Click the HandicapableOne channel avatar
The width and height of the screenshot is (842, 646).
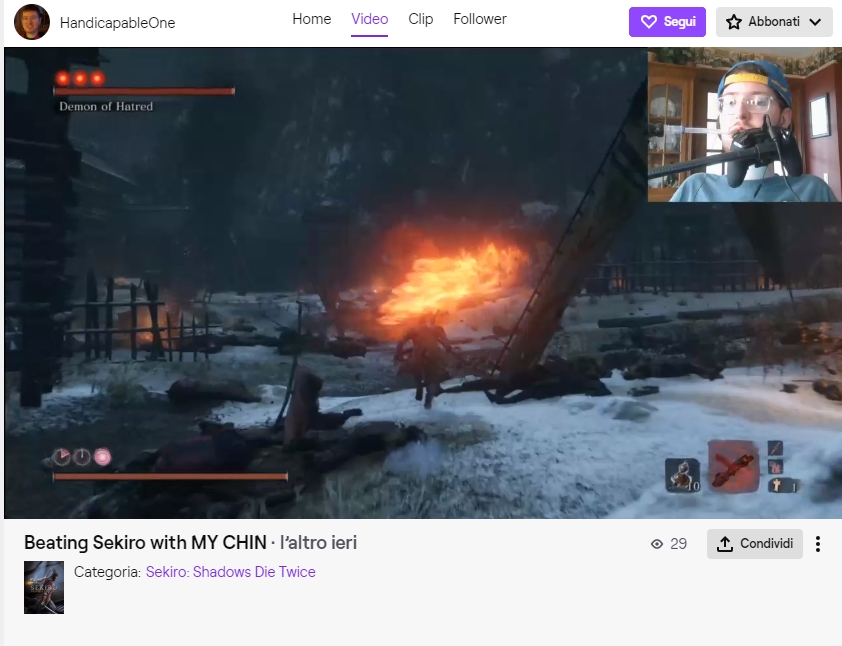(x=32, y=22)
